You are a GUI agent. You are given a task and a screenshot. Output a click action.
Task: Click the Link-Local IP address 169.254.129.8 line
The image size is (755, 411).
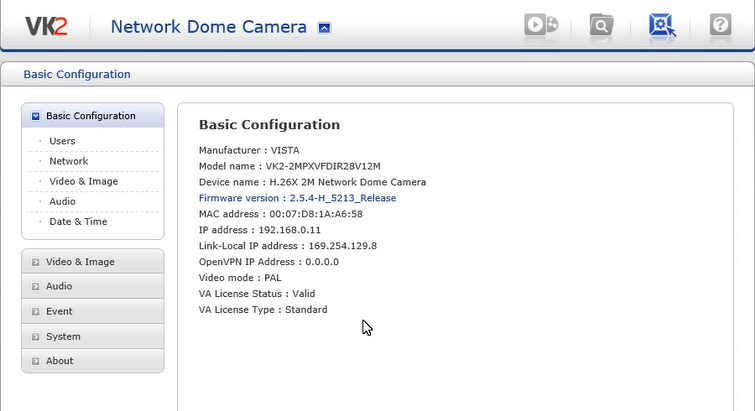(x=288, y=246)
